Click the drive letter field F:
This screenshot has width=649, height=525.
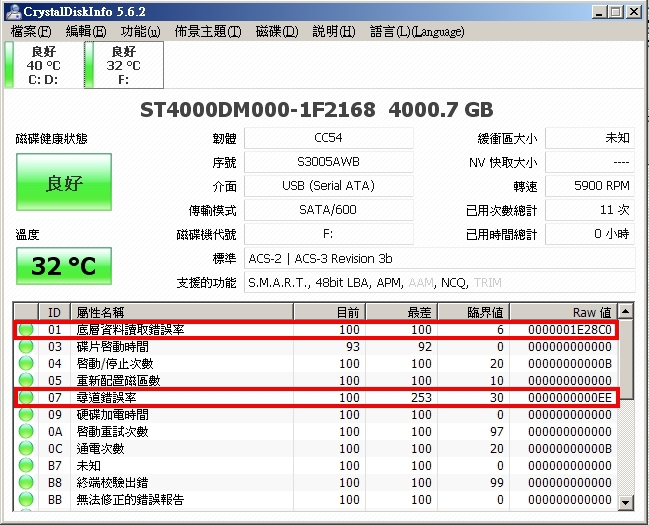(x=329, y=234)
